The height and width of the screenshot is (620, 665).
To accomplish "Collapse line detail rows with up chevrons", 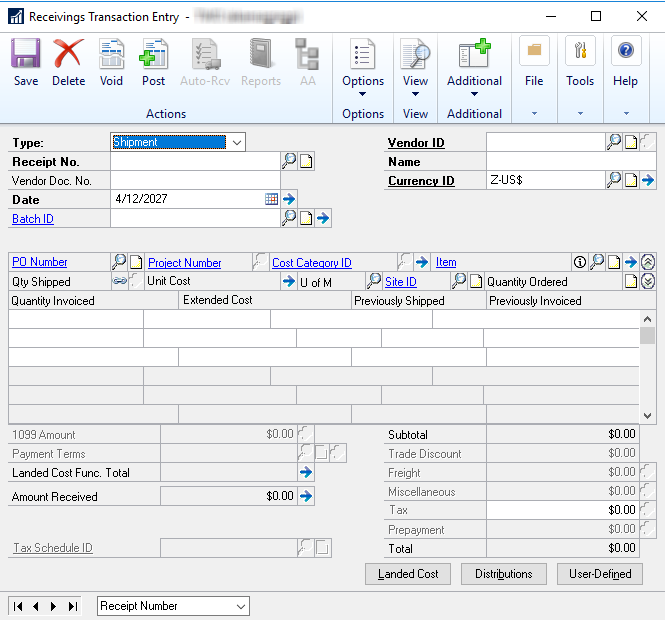I will coord(648,262).
